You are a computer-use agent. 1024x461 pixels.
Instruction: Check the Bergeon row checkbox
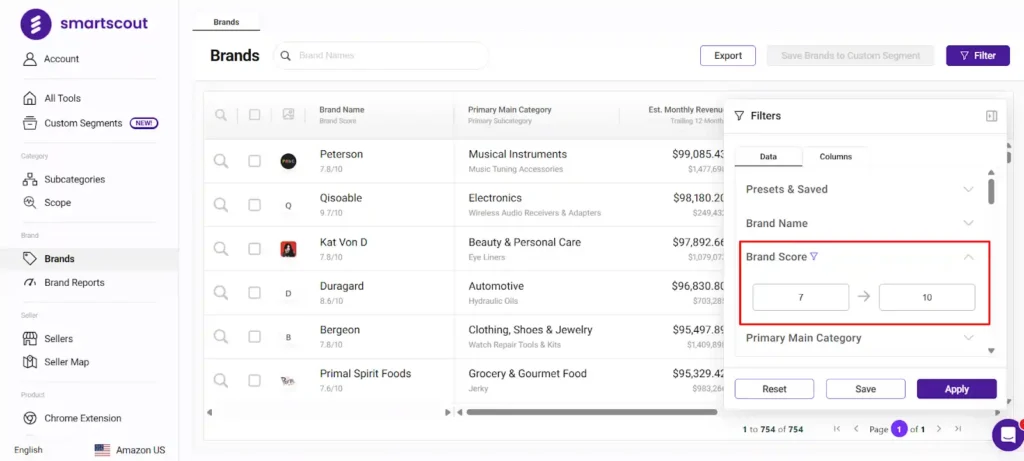(x=255, y=336)
